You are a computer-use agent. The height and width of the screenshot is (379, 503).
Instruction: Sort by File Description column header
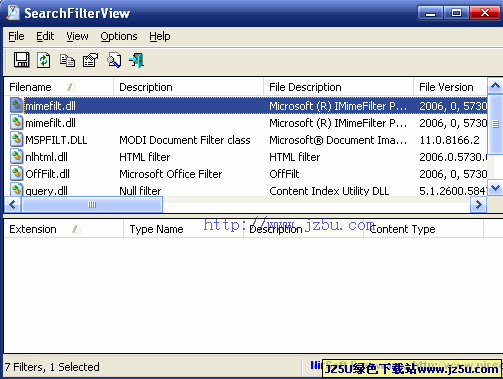(338, 87)
